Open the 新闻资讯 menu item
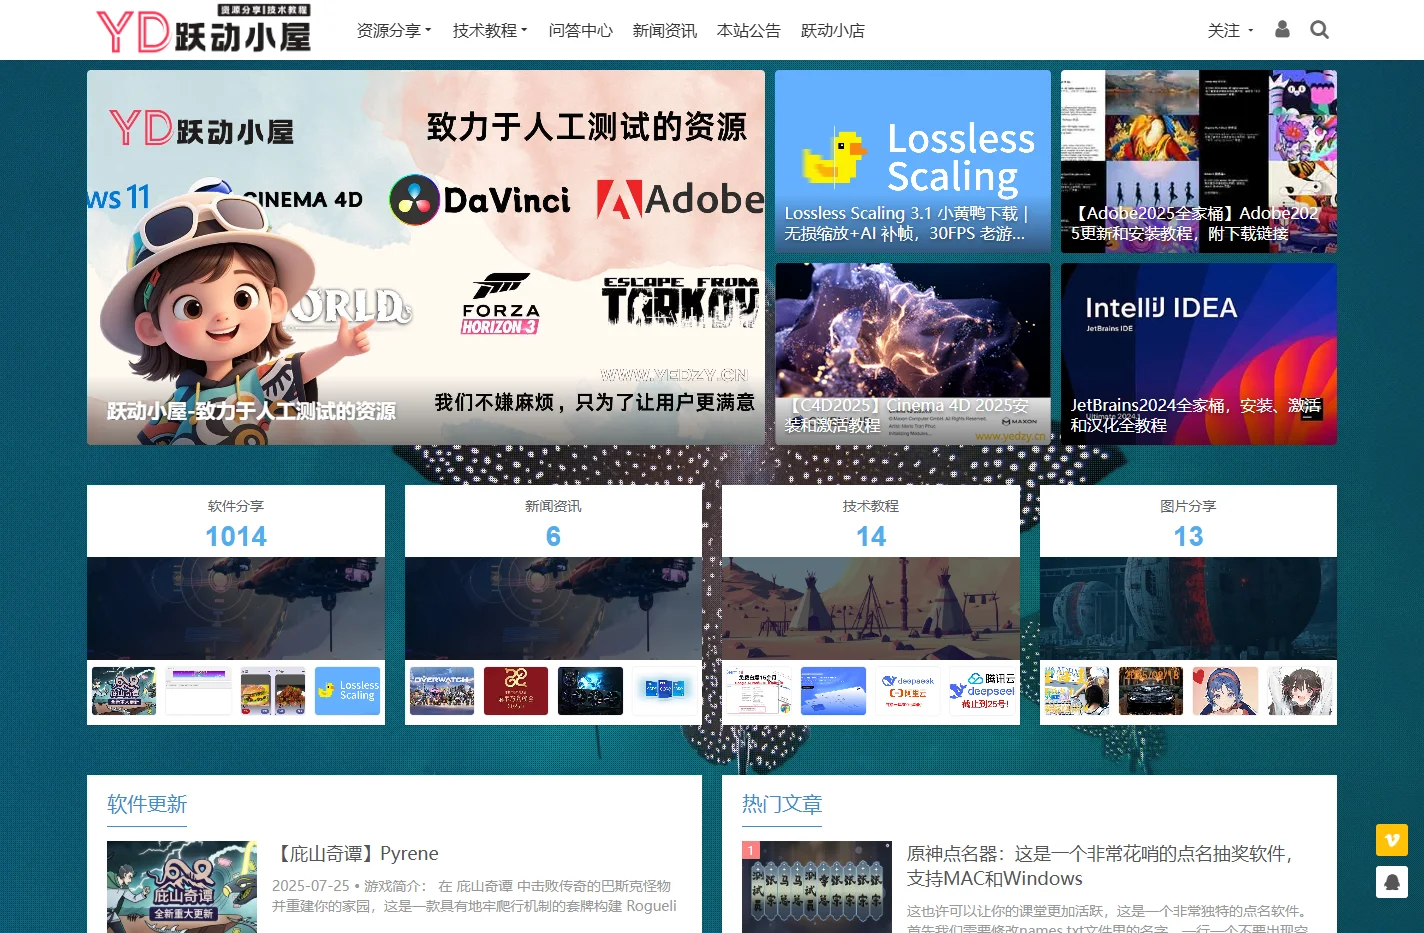 click(x=664, y=30)
